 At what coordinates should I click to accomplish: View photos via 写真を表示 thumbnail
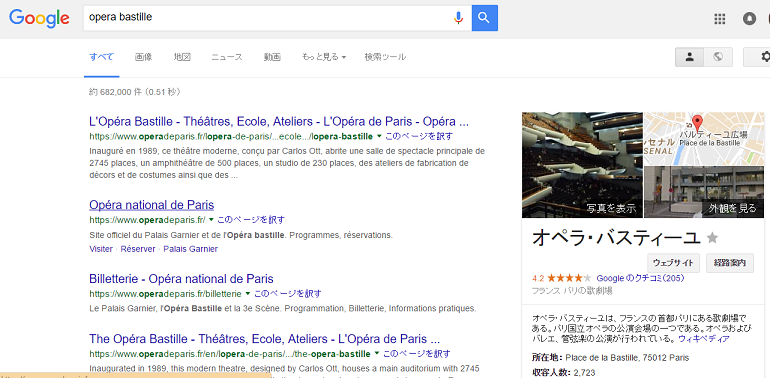click(582, 165)
